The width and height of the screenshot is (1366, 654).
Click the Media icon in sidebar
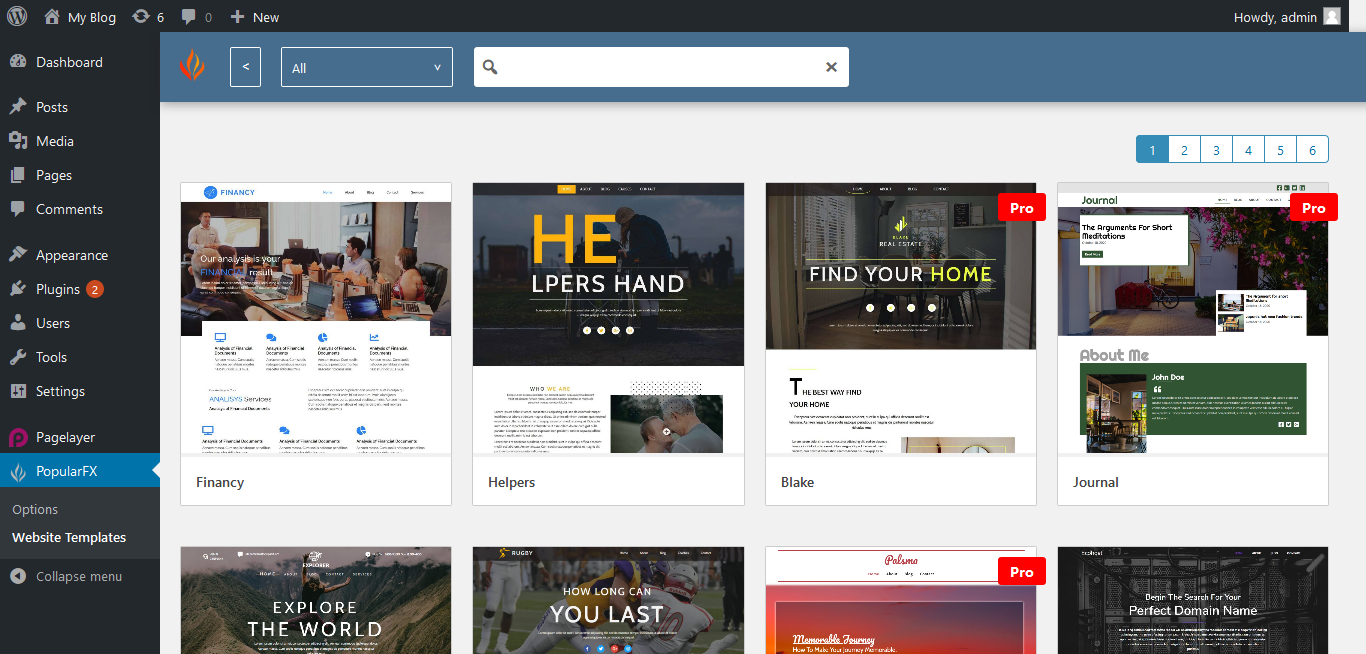(x=18, y=141)
